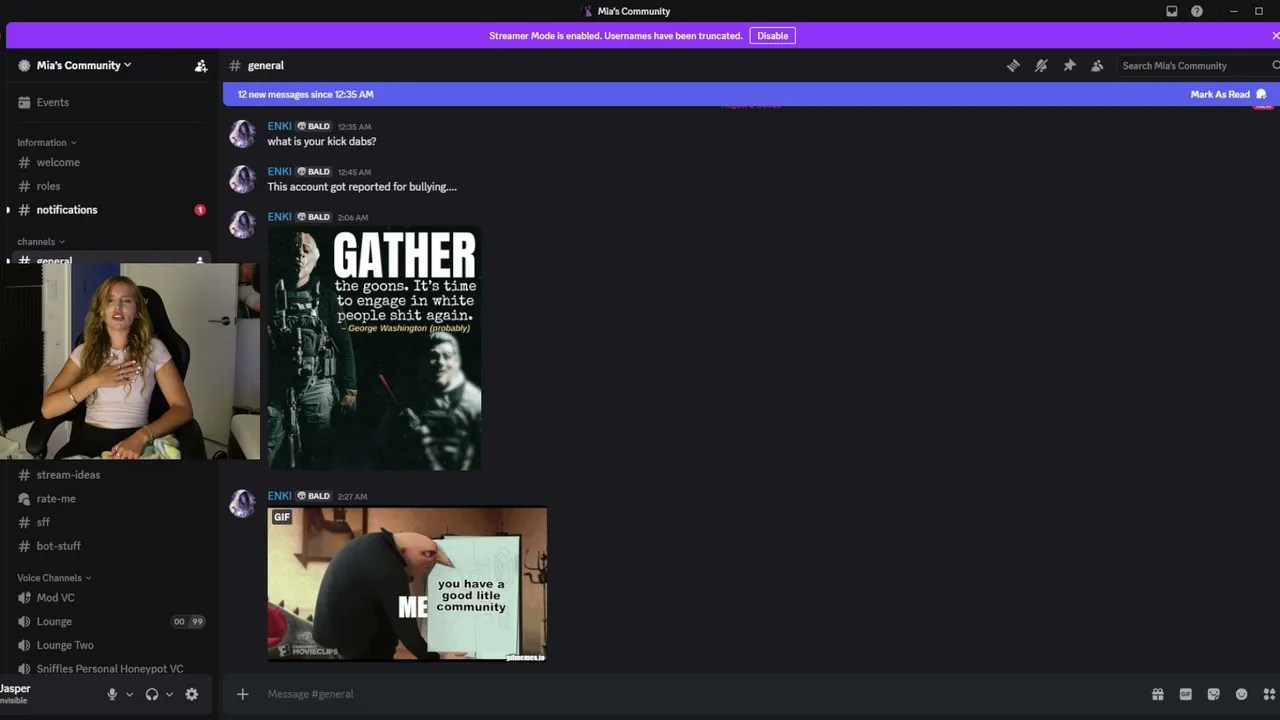
Task: Click the BALD tag on 2:27 AM message
Action: (x=314, y=496)
